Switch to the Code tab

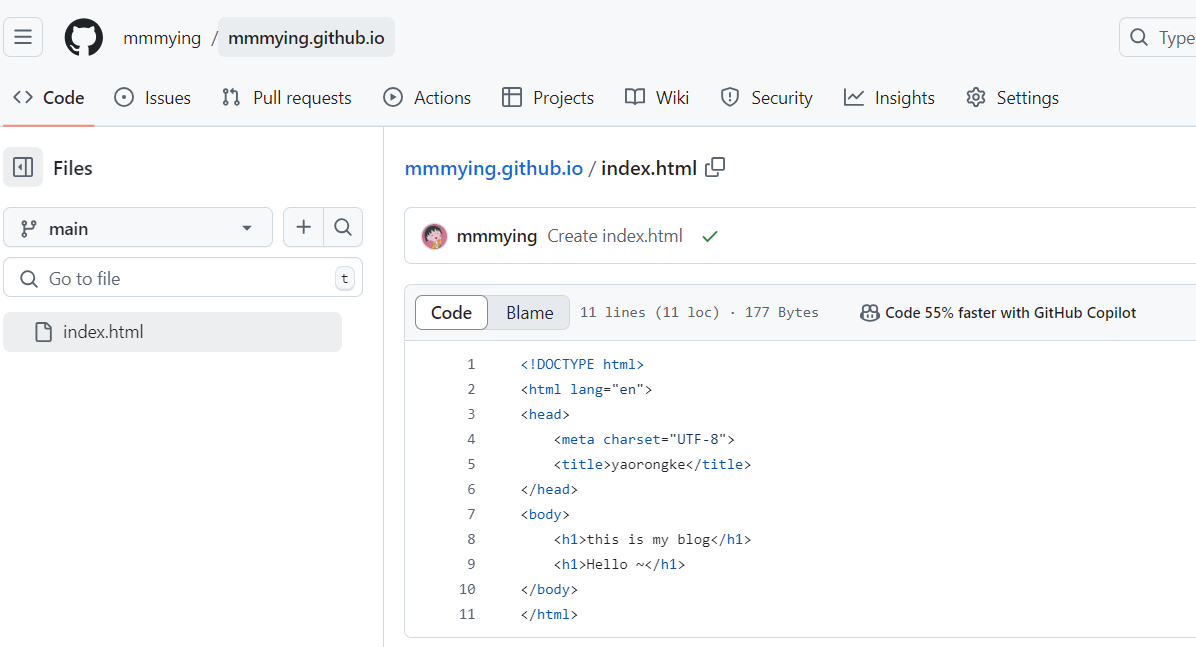click(49, 98)
